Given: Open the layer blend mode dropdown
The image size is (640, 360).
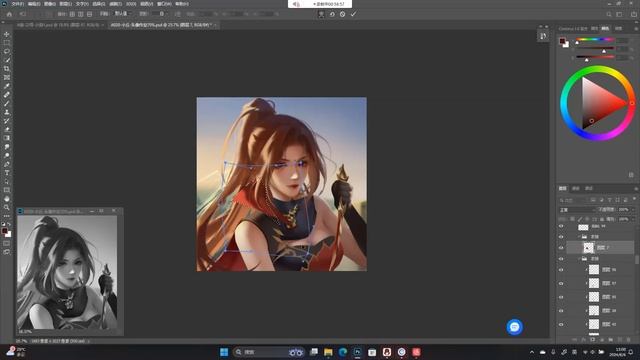Looking at the screenshot, I should 577,209.
